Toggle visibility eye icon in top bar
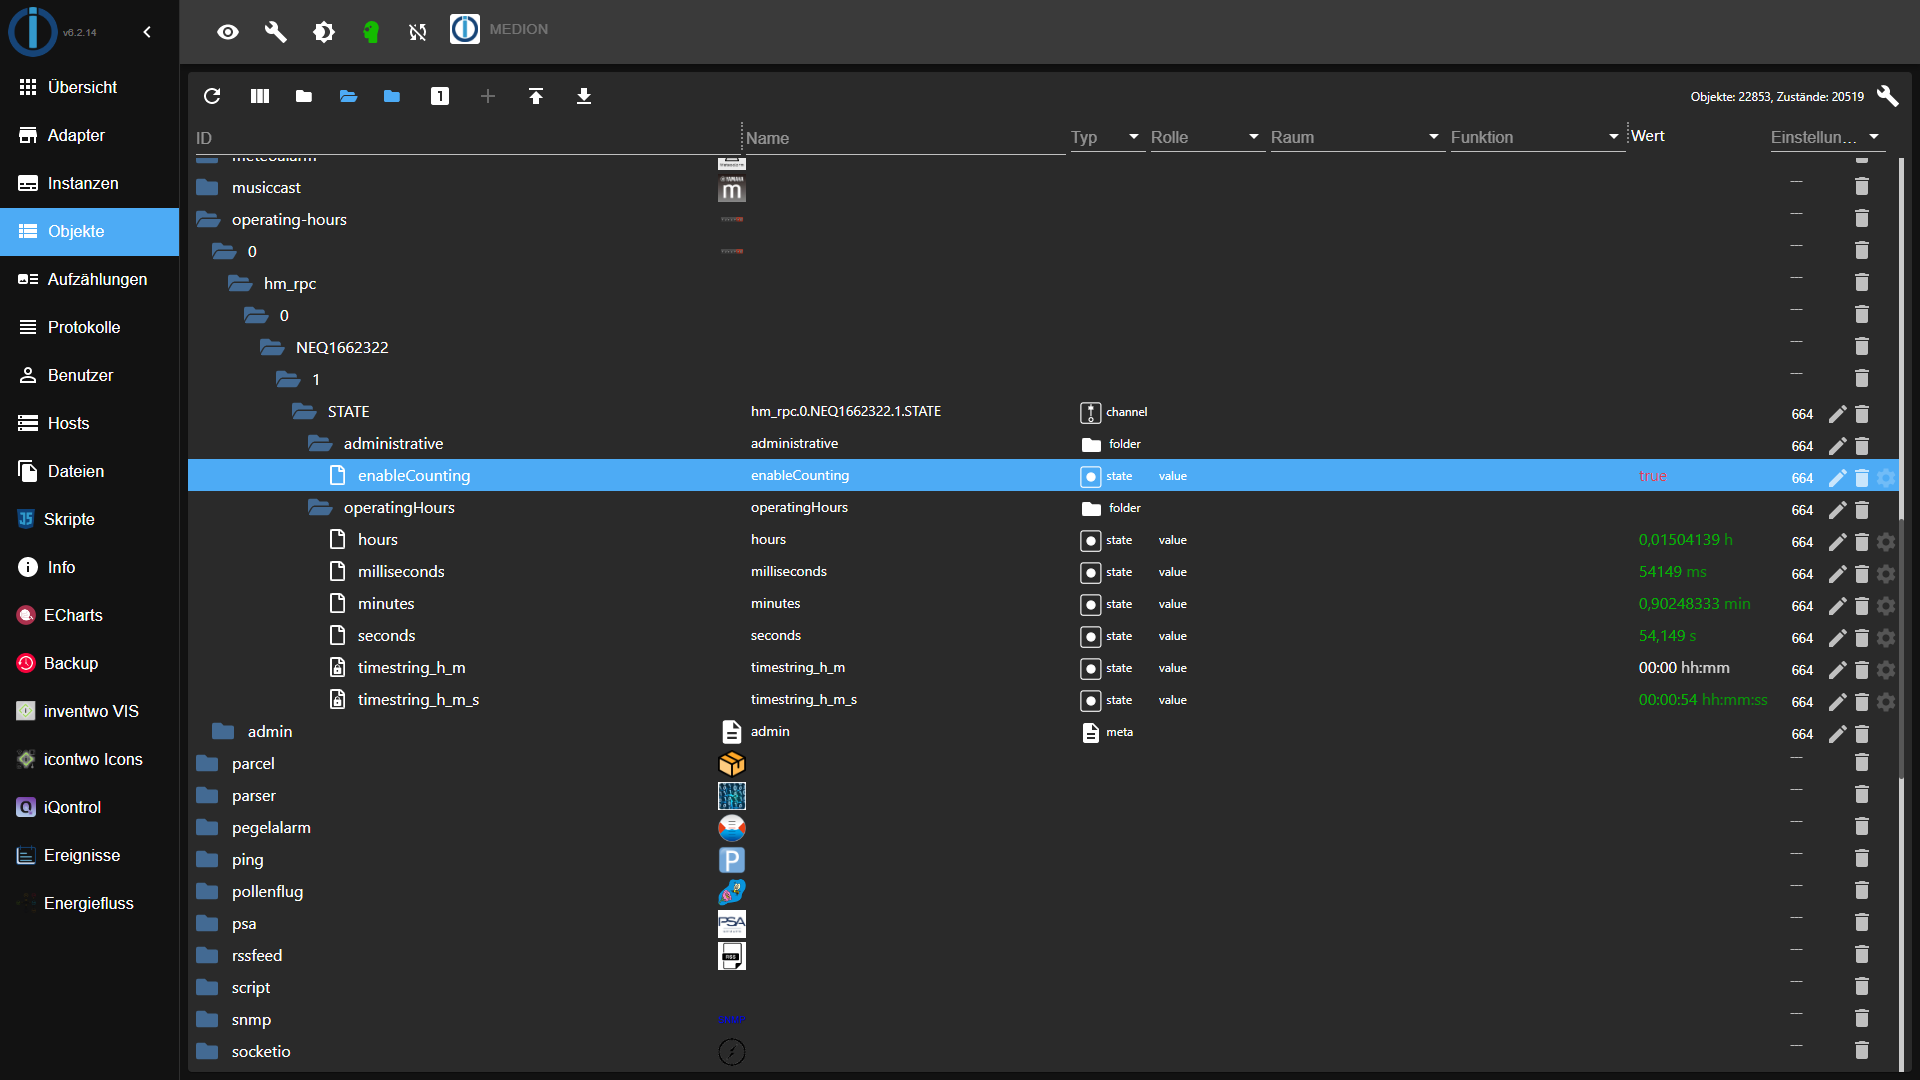Screen dimensions: 1920x1080 click(228, 32)
